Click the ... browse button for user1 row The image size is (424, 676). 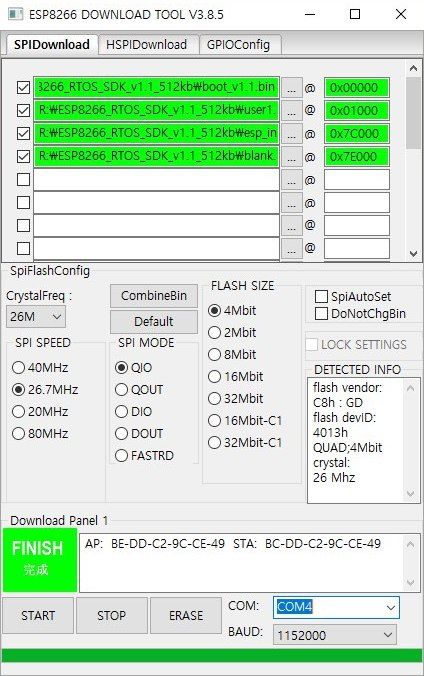coord(292,111)
